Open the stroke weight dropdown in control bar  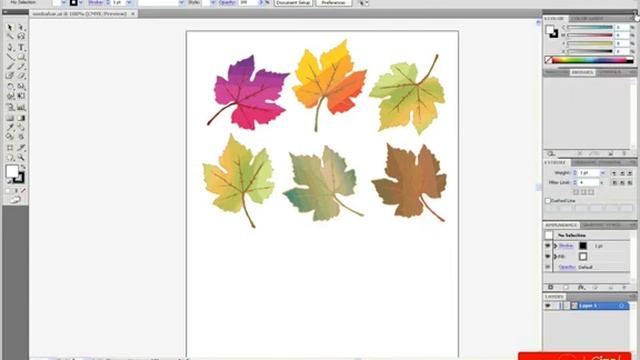tap(129, 2)
